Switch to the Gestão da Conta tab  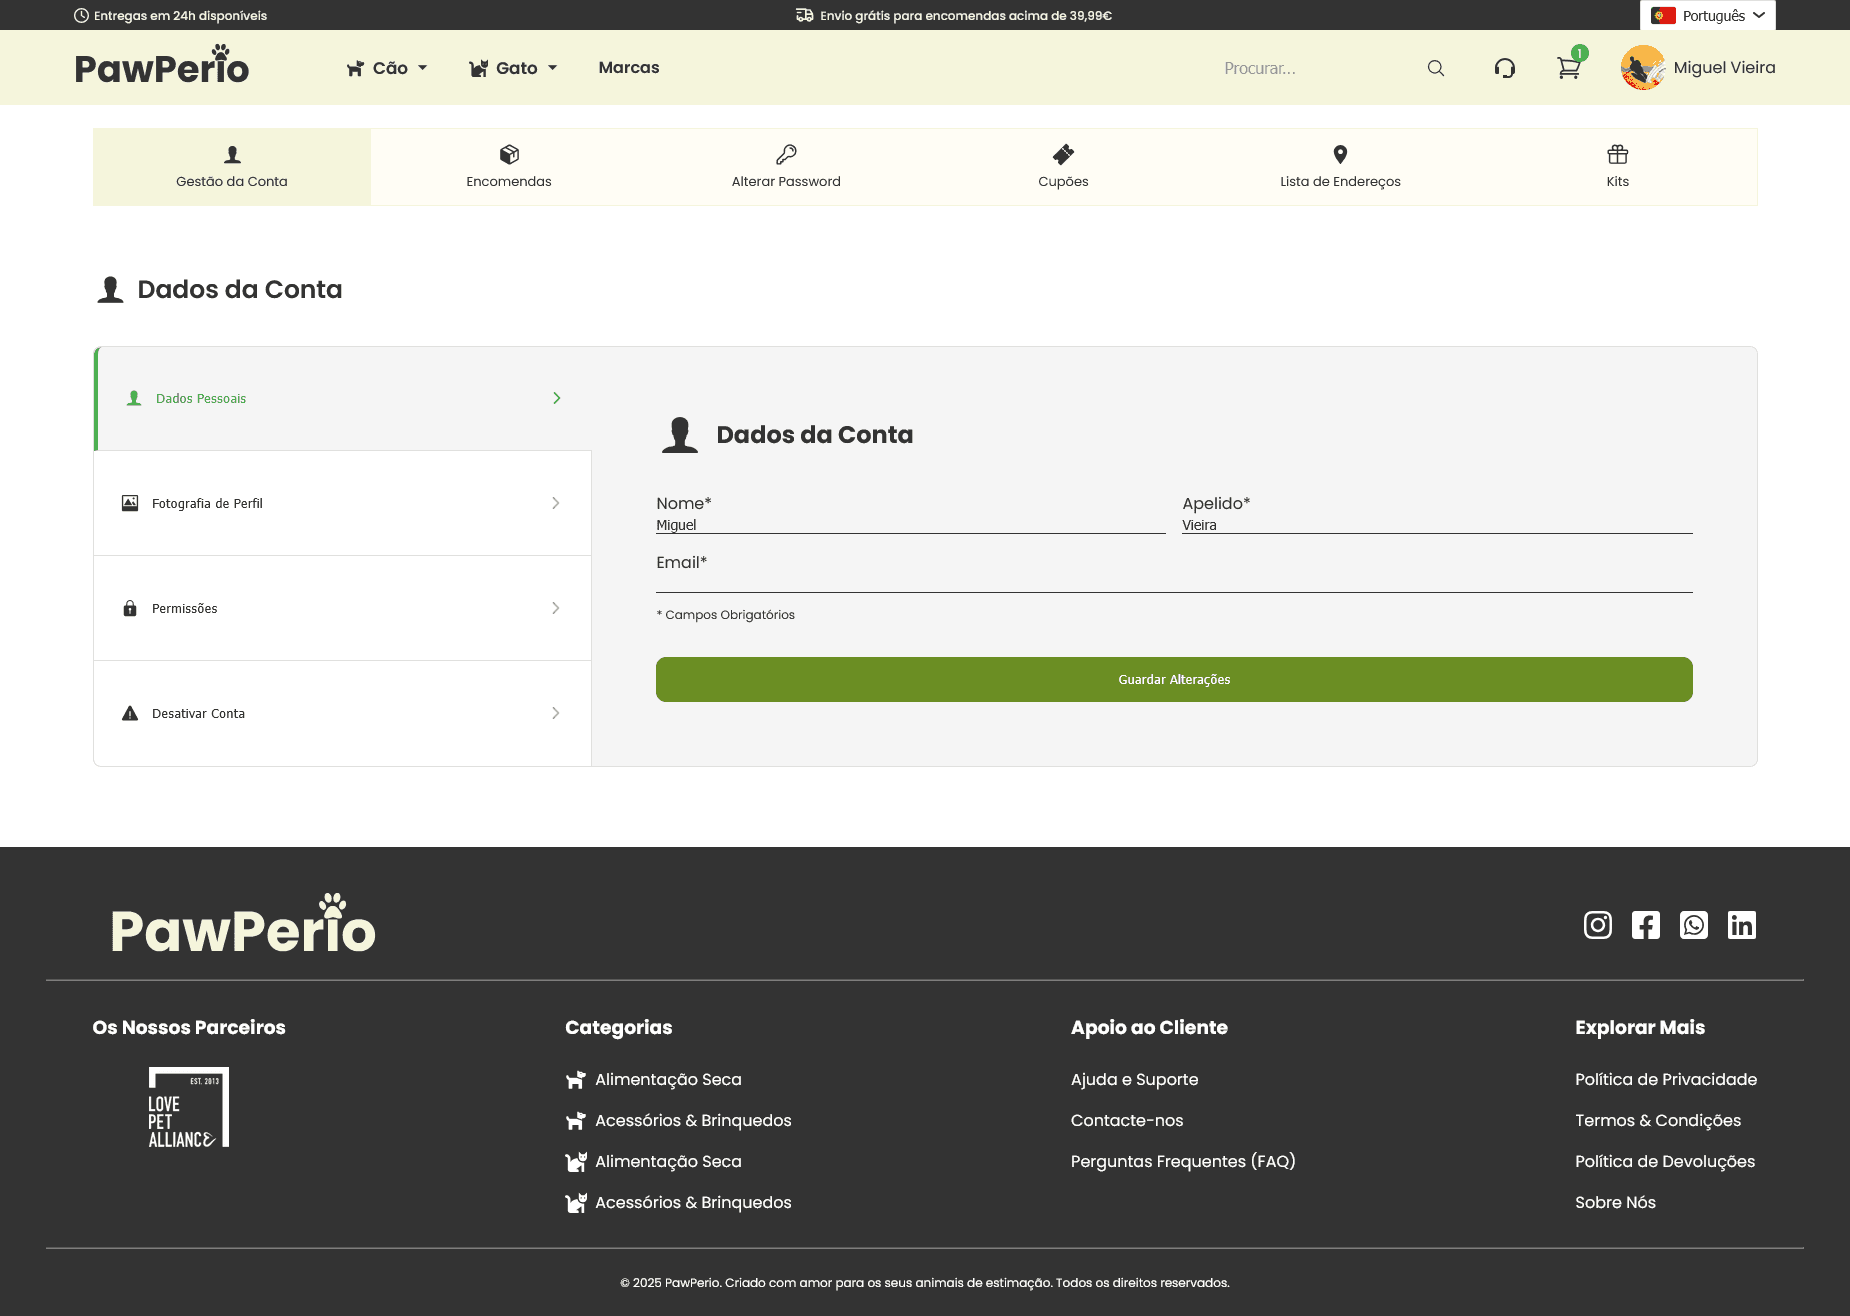point(231,166)
